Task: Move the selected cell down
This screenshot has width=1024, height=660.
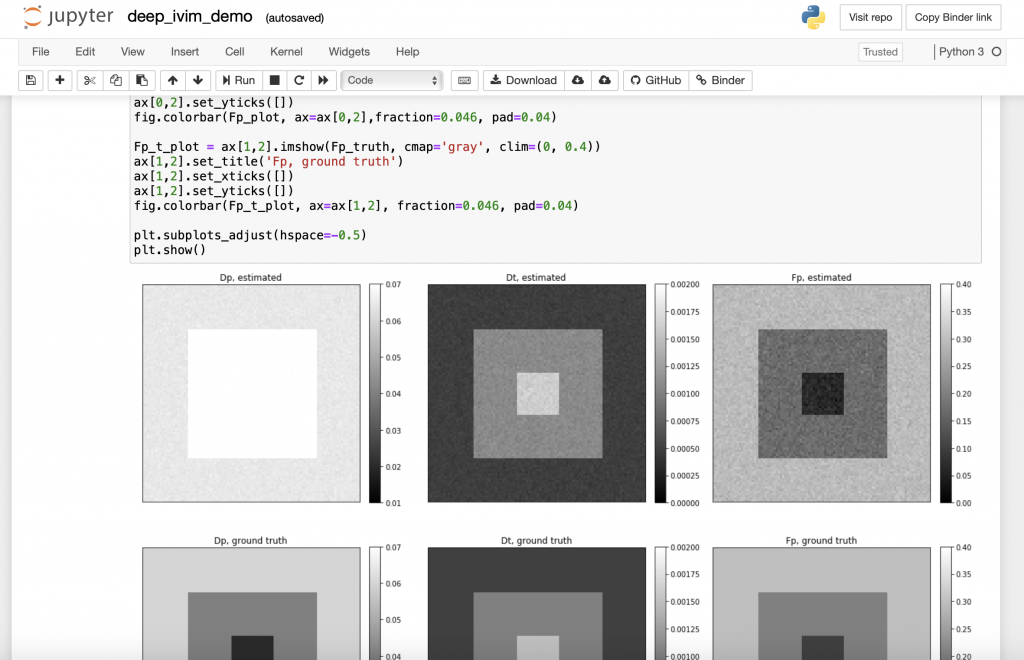Action: click(198, 80)
